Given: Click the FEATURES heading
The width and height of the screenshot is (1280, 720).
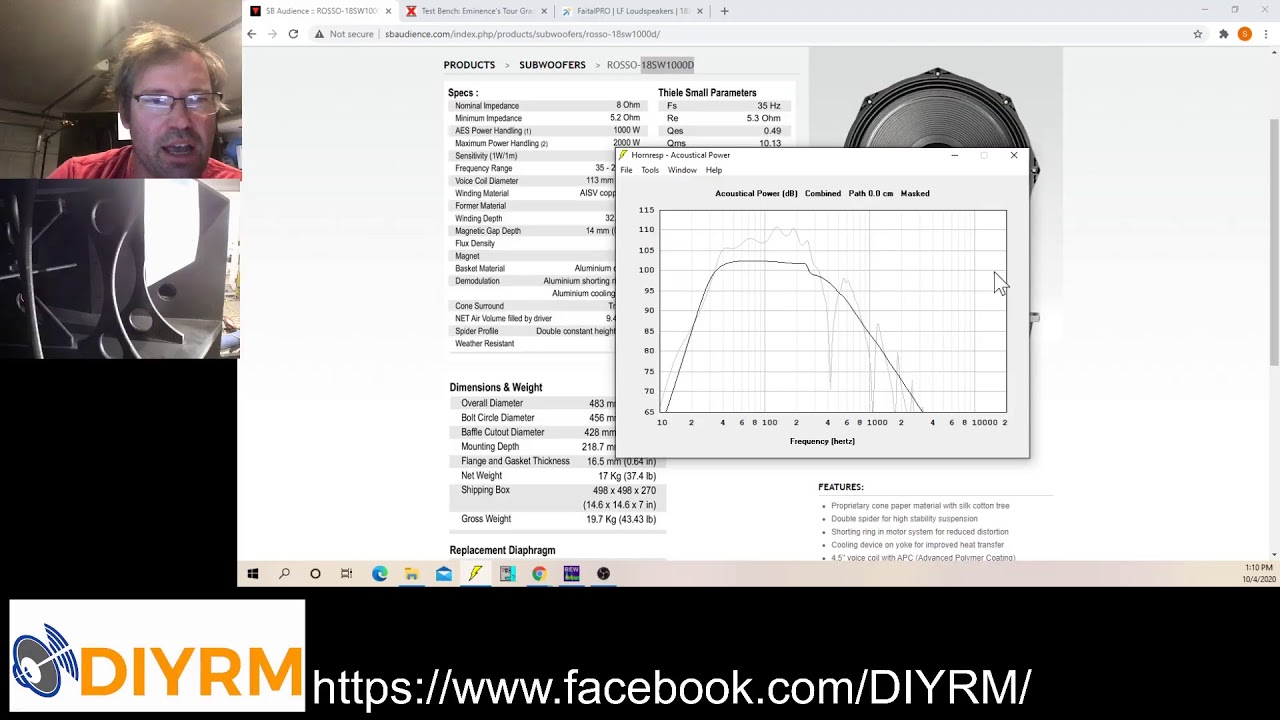Looking at the screenshot, I should [x=841, y=487].
